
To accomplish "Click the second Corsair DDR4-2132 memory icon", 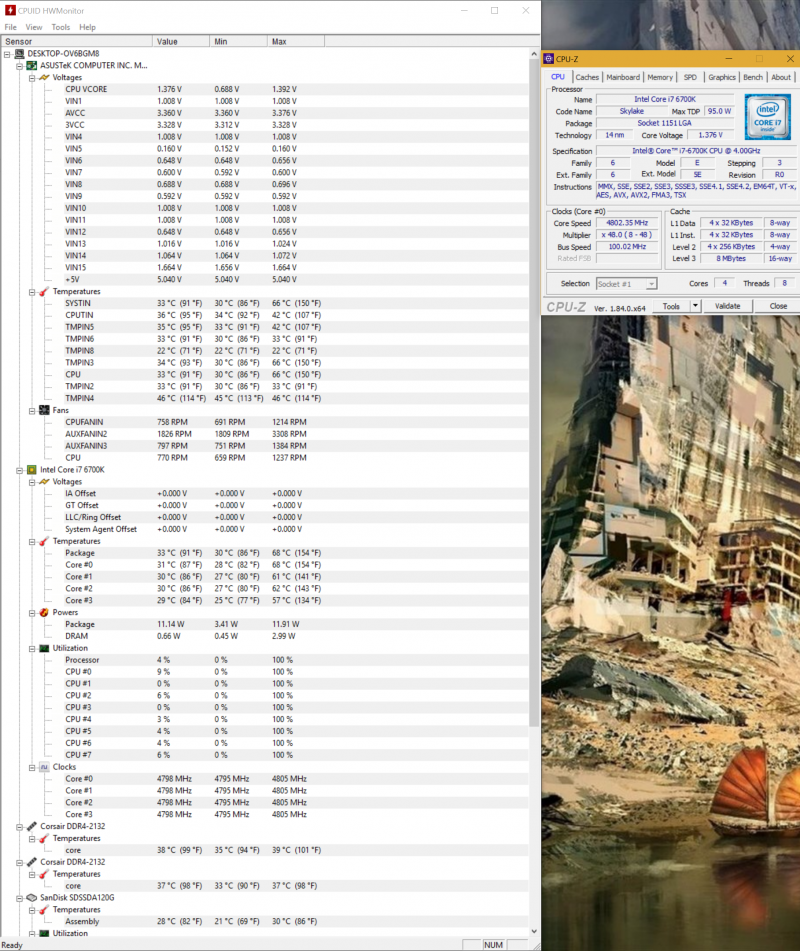I will 32,862.
